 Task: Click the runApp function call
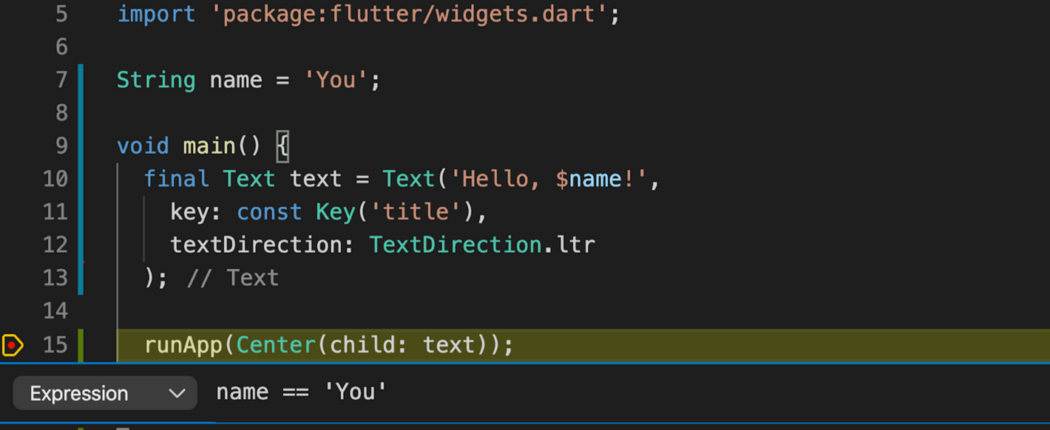[x=184, y=345]
